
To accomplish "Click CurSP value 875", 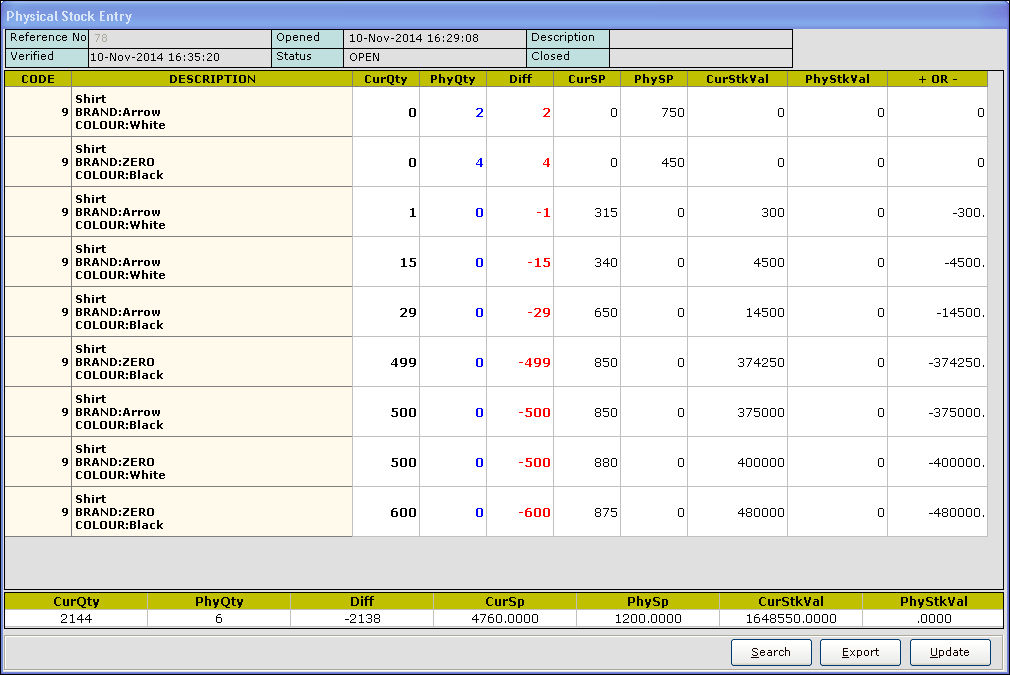I will pyautogui.click(x=587, y=512).
